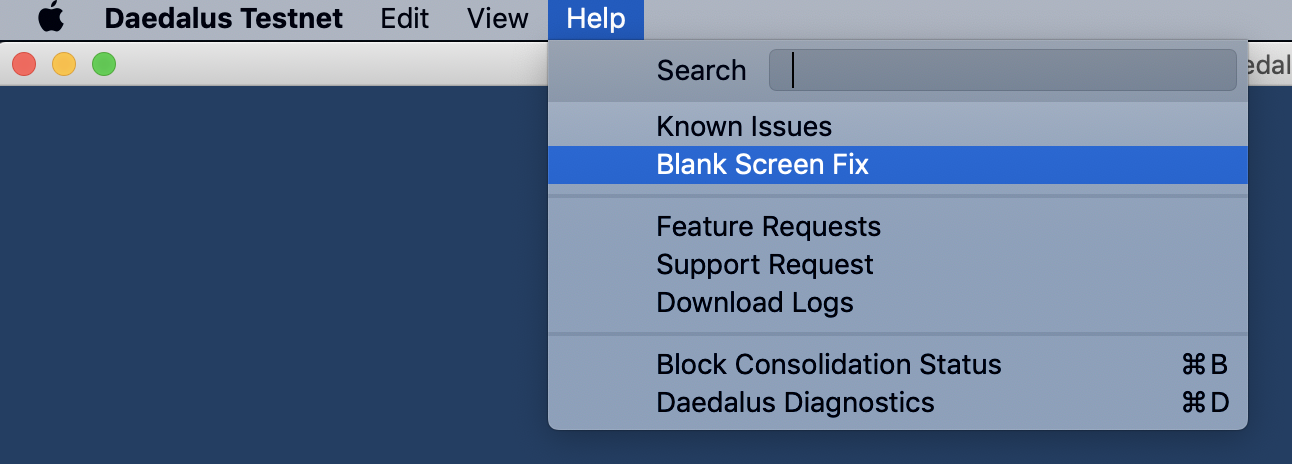This screenshot has height=464, width=1292.
Task: Open the View menu
Action: point(497,18)
